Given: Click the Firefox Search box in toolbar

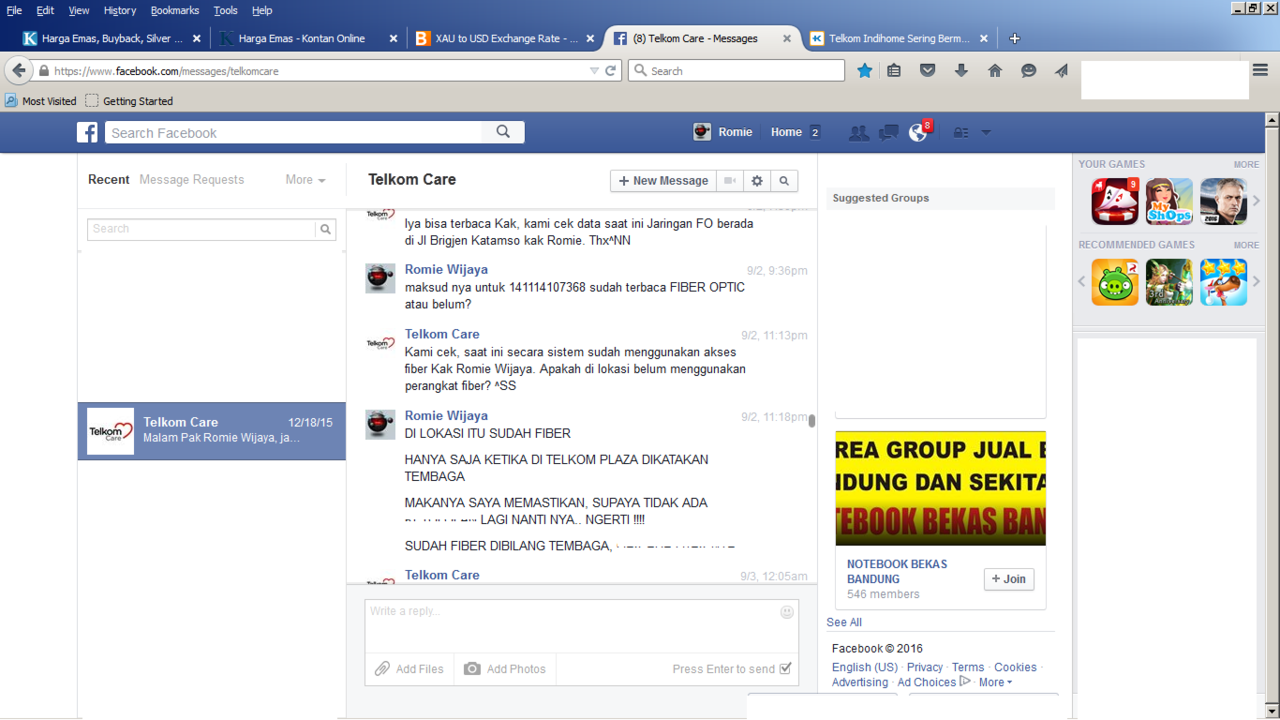Looking at the screenshot, I should [737, 71].
